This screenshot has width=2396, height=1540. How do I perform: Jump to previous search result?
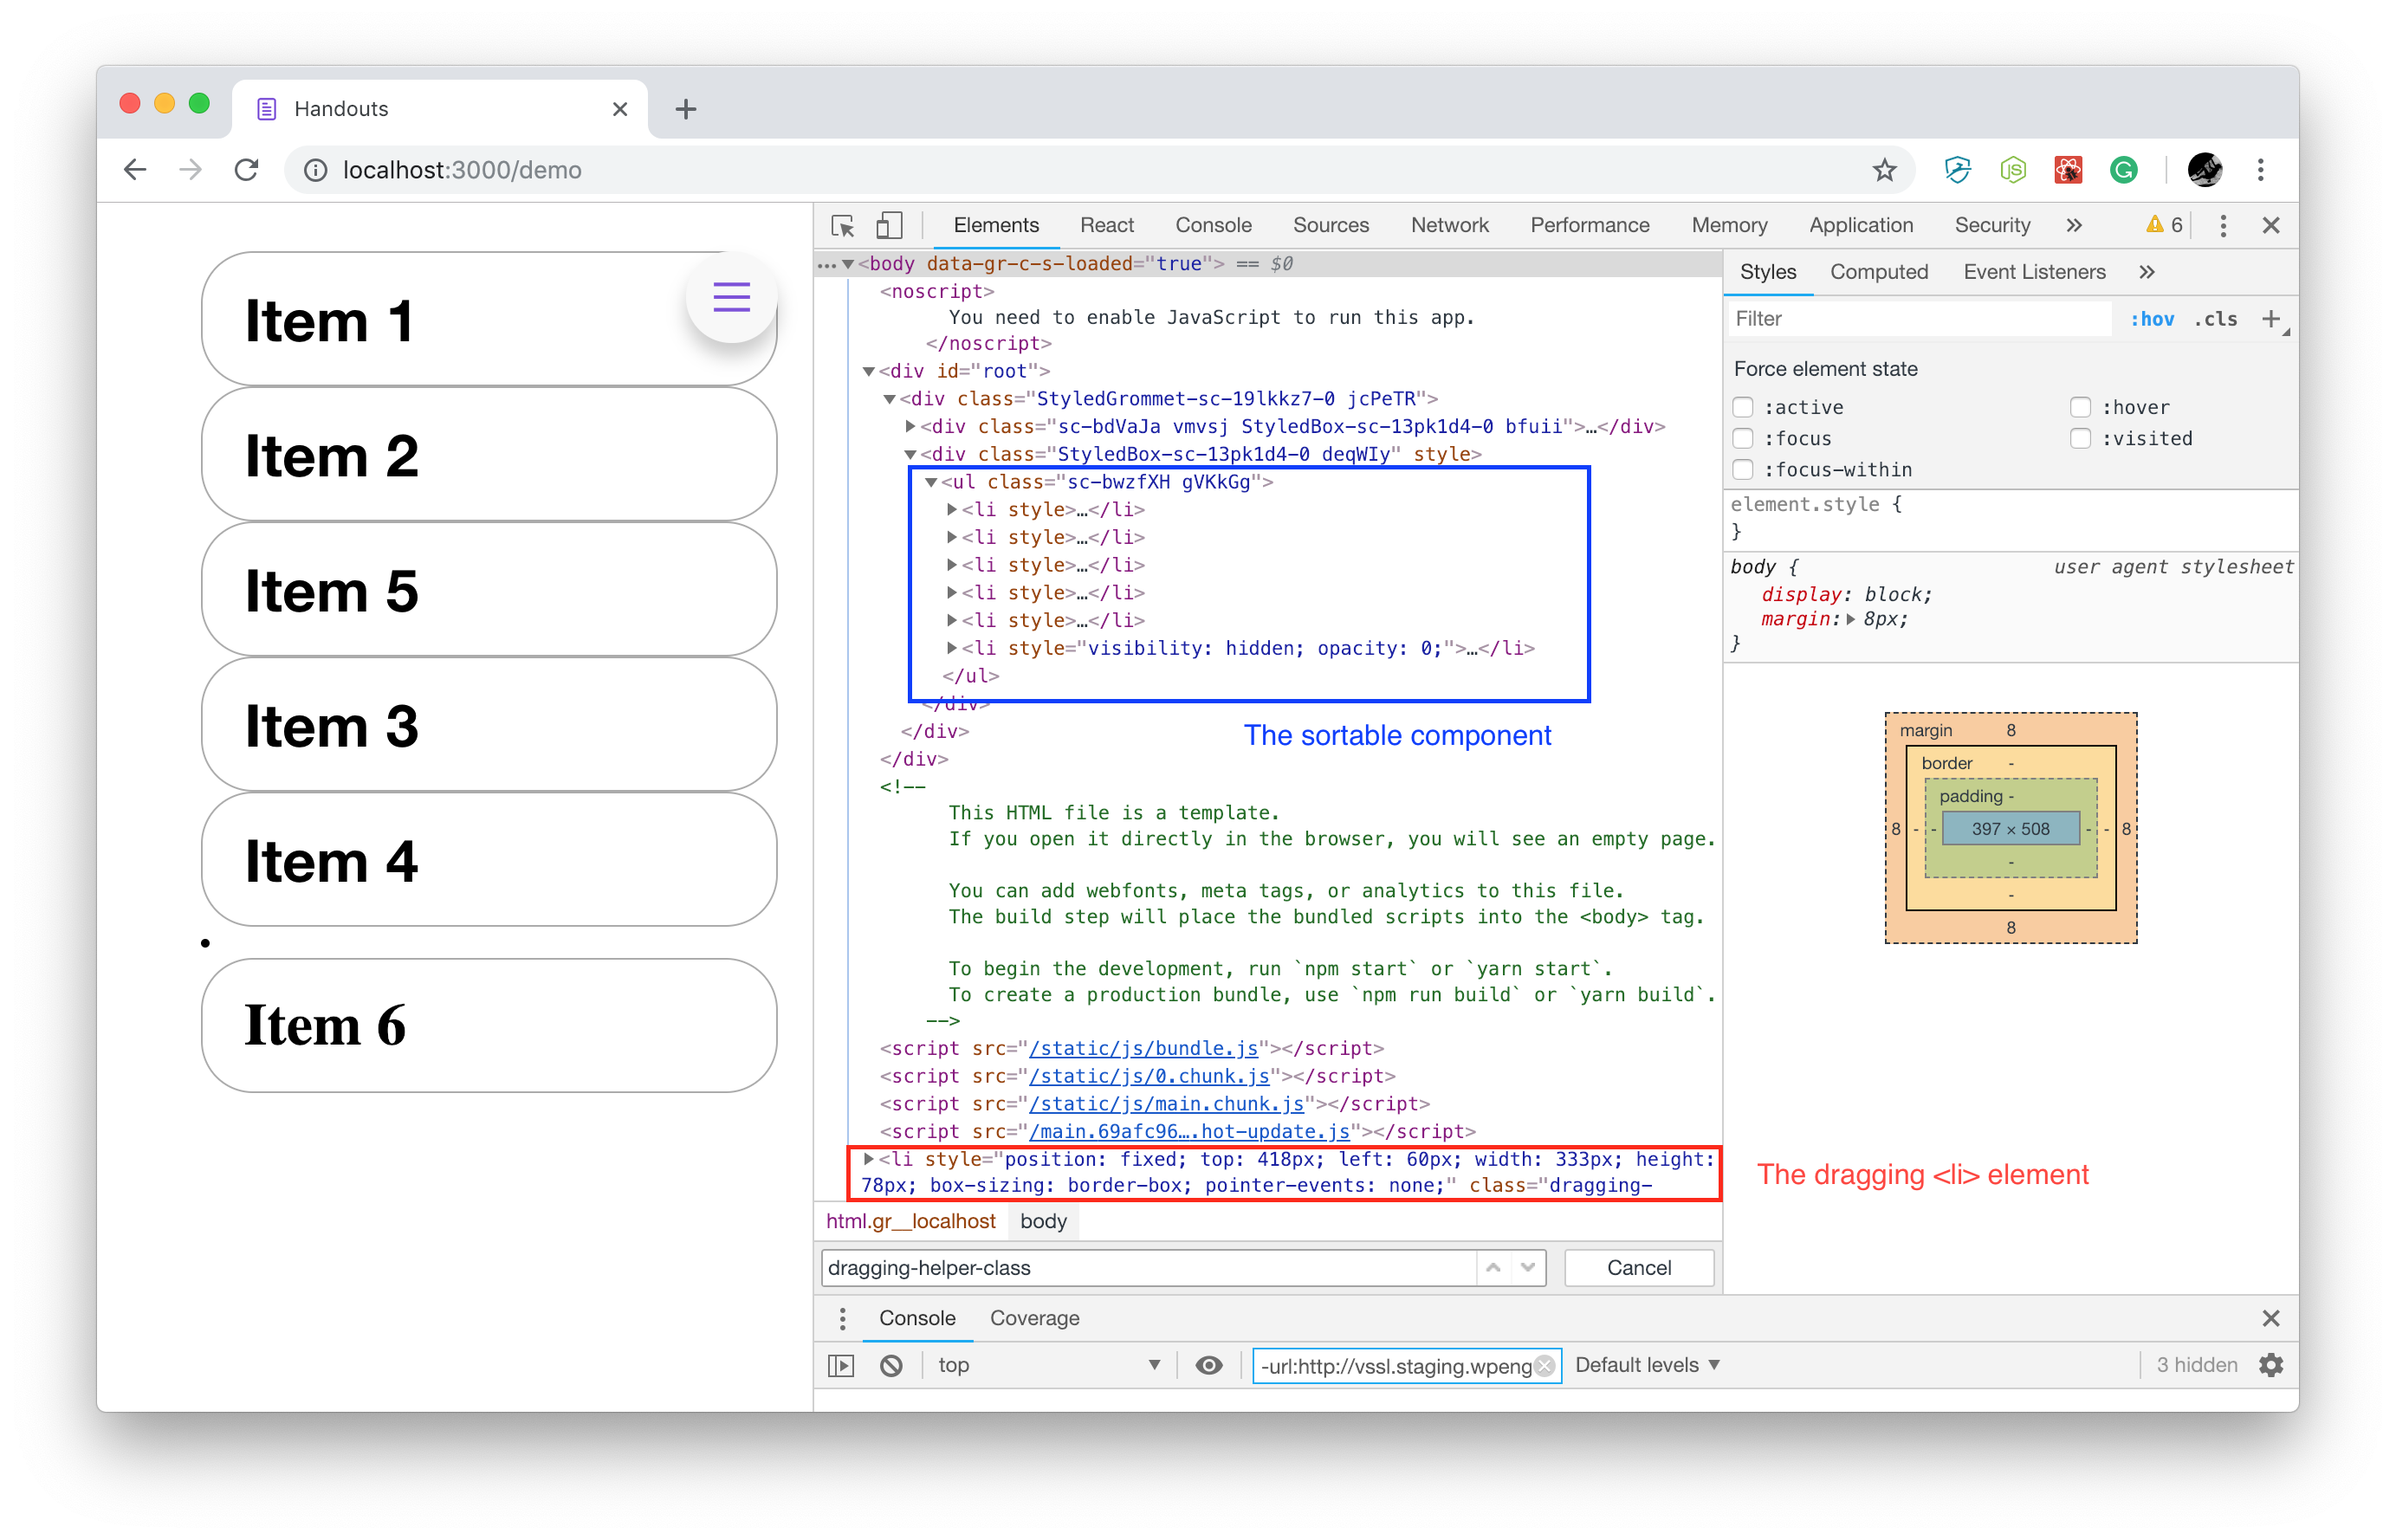(x=1493, y=1267)
